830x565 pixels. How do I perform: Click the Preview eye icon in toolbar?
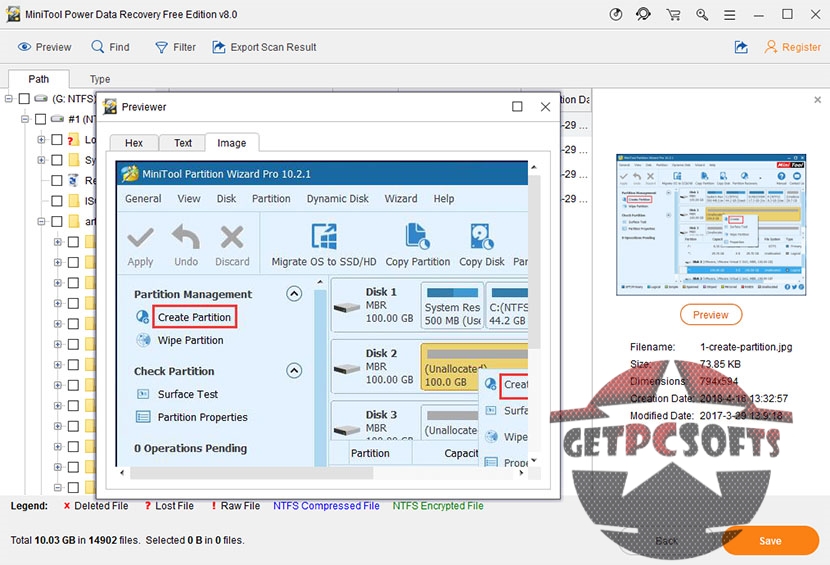point(24,47)
